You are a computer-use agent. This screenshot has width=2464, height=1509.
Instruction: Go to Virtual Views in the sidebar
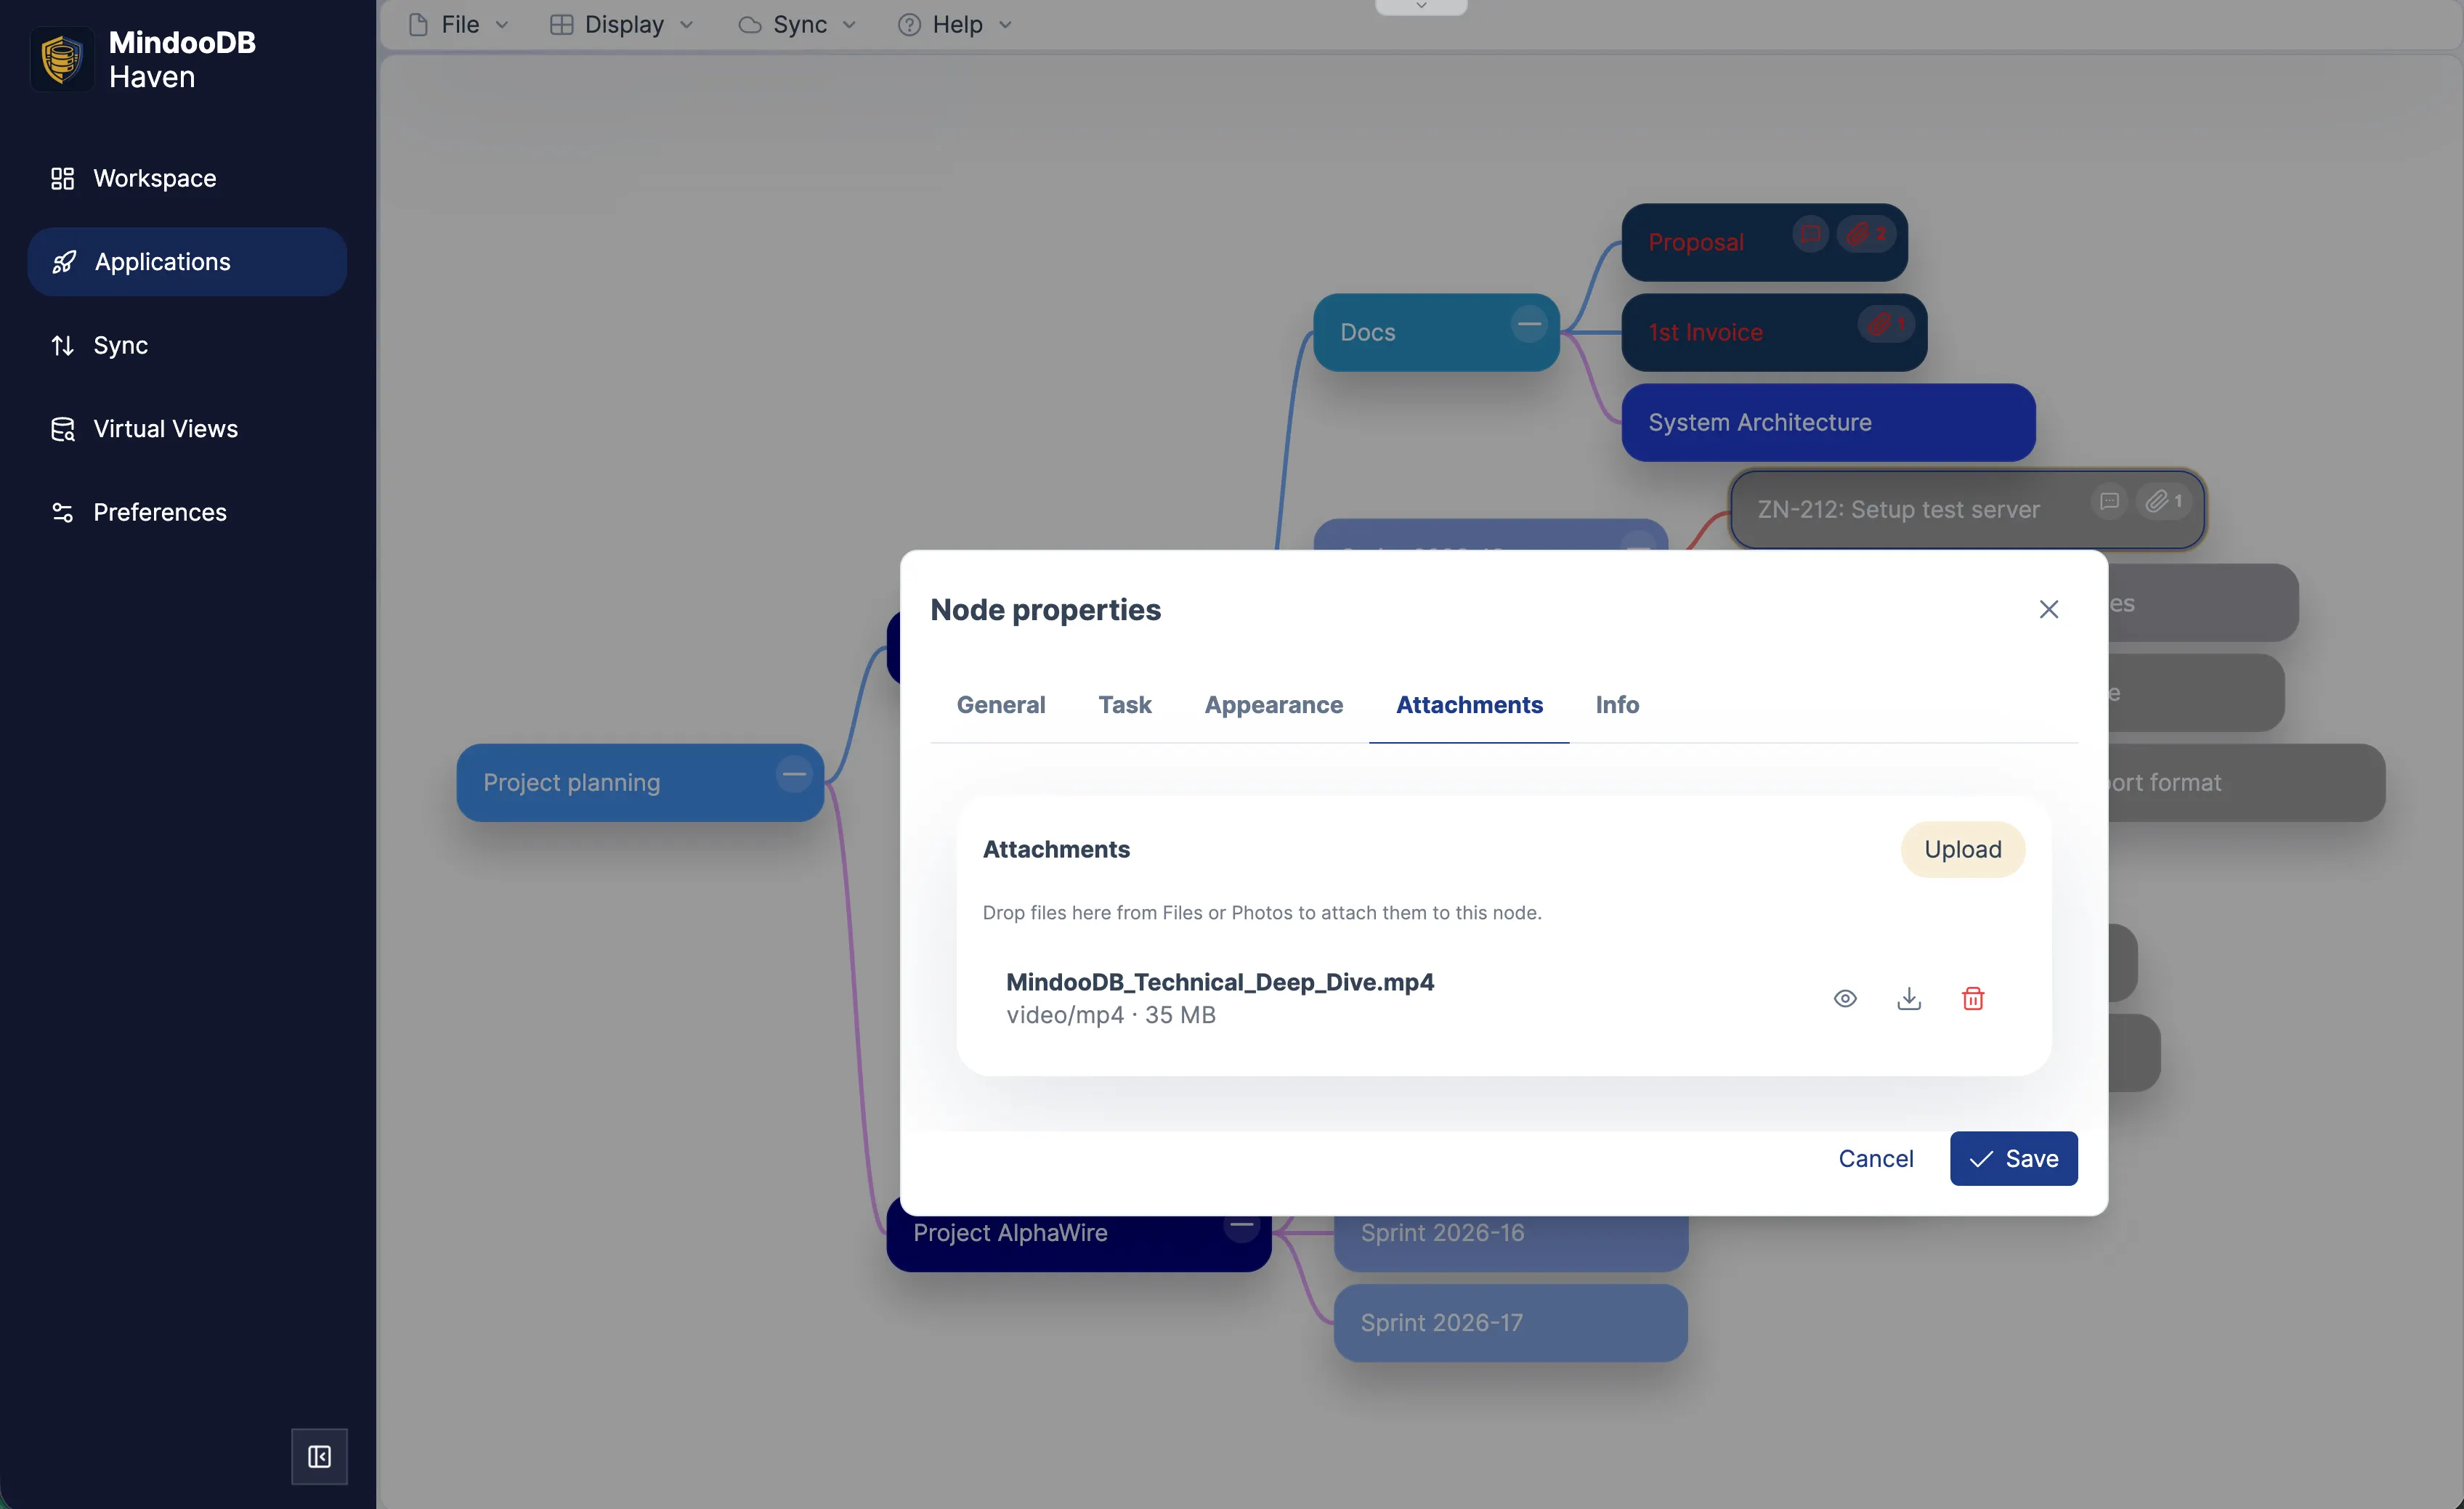pyautogui.click(x=165, y=429)
